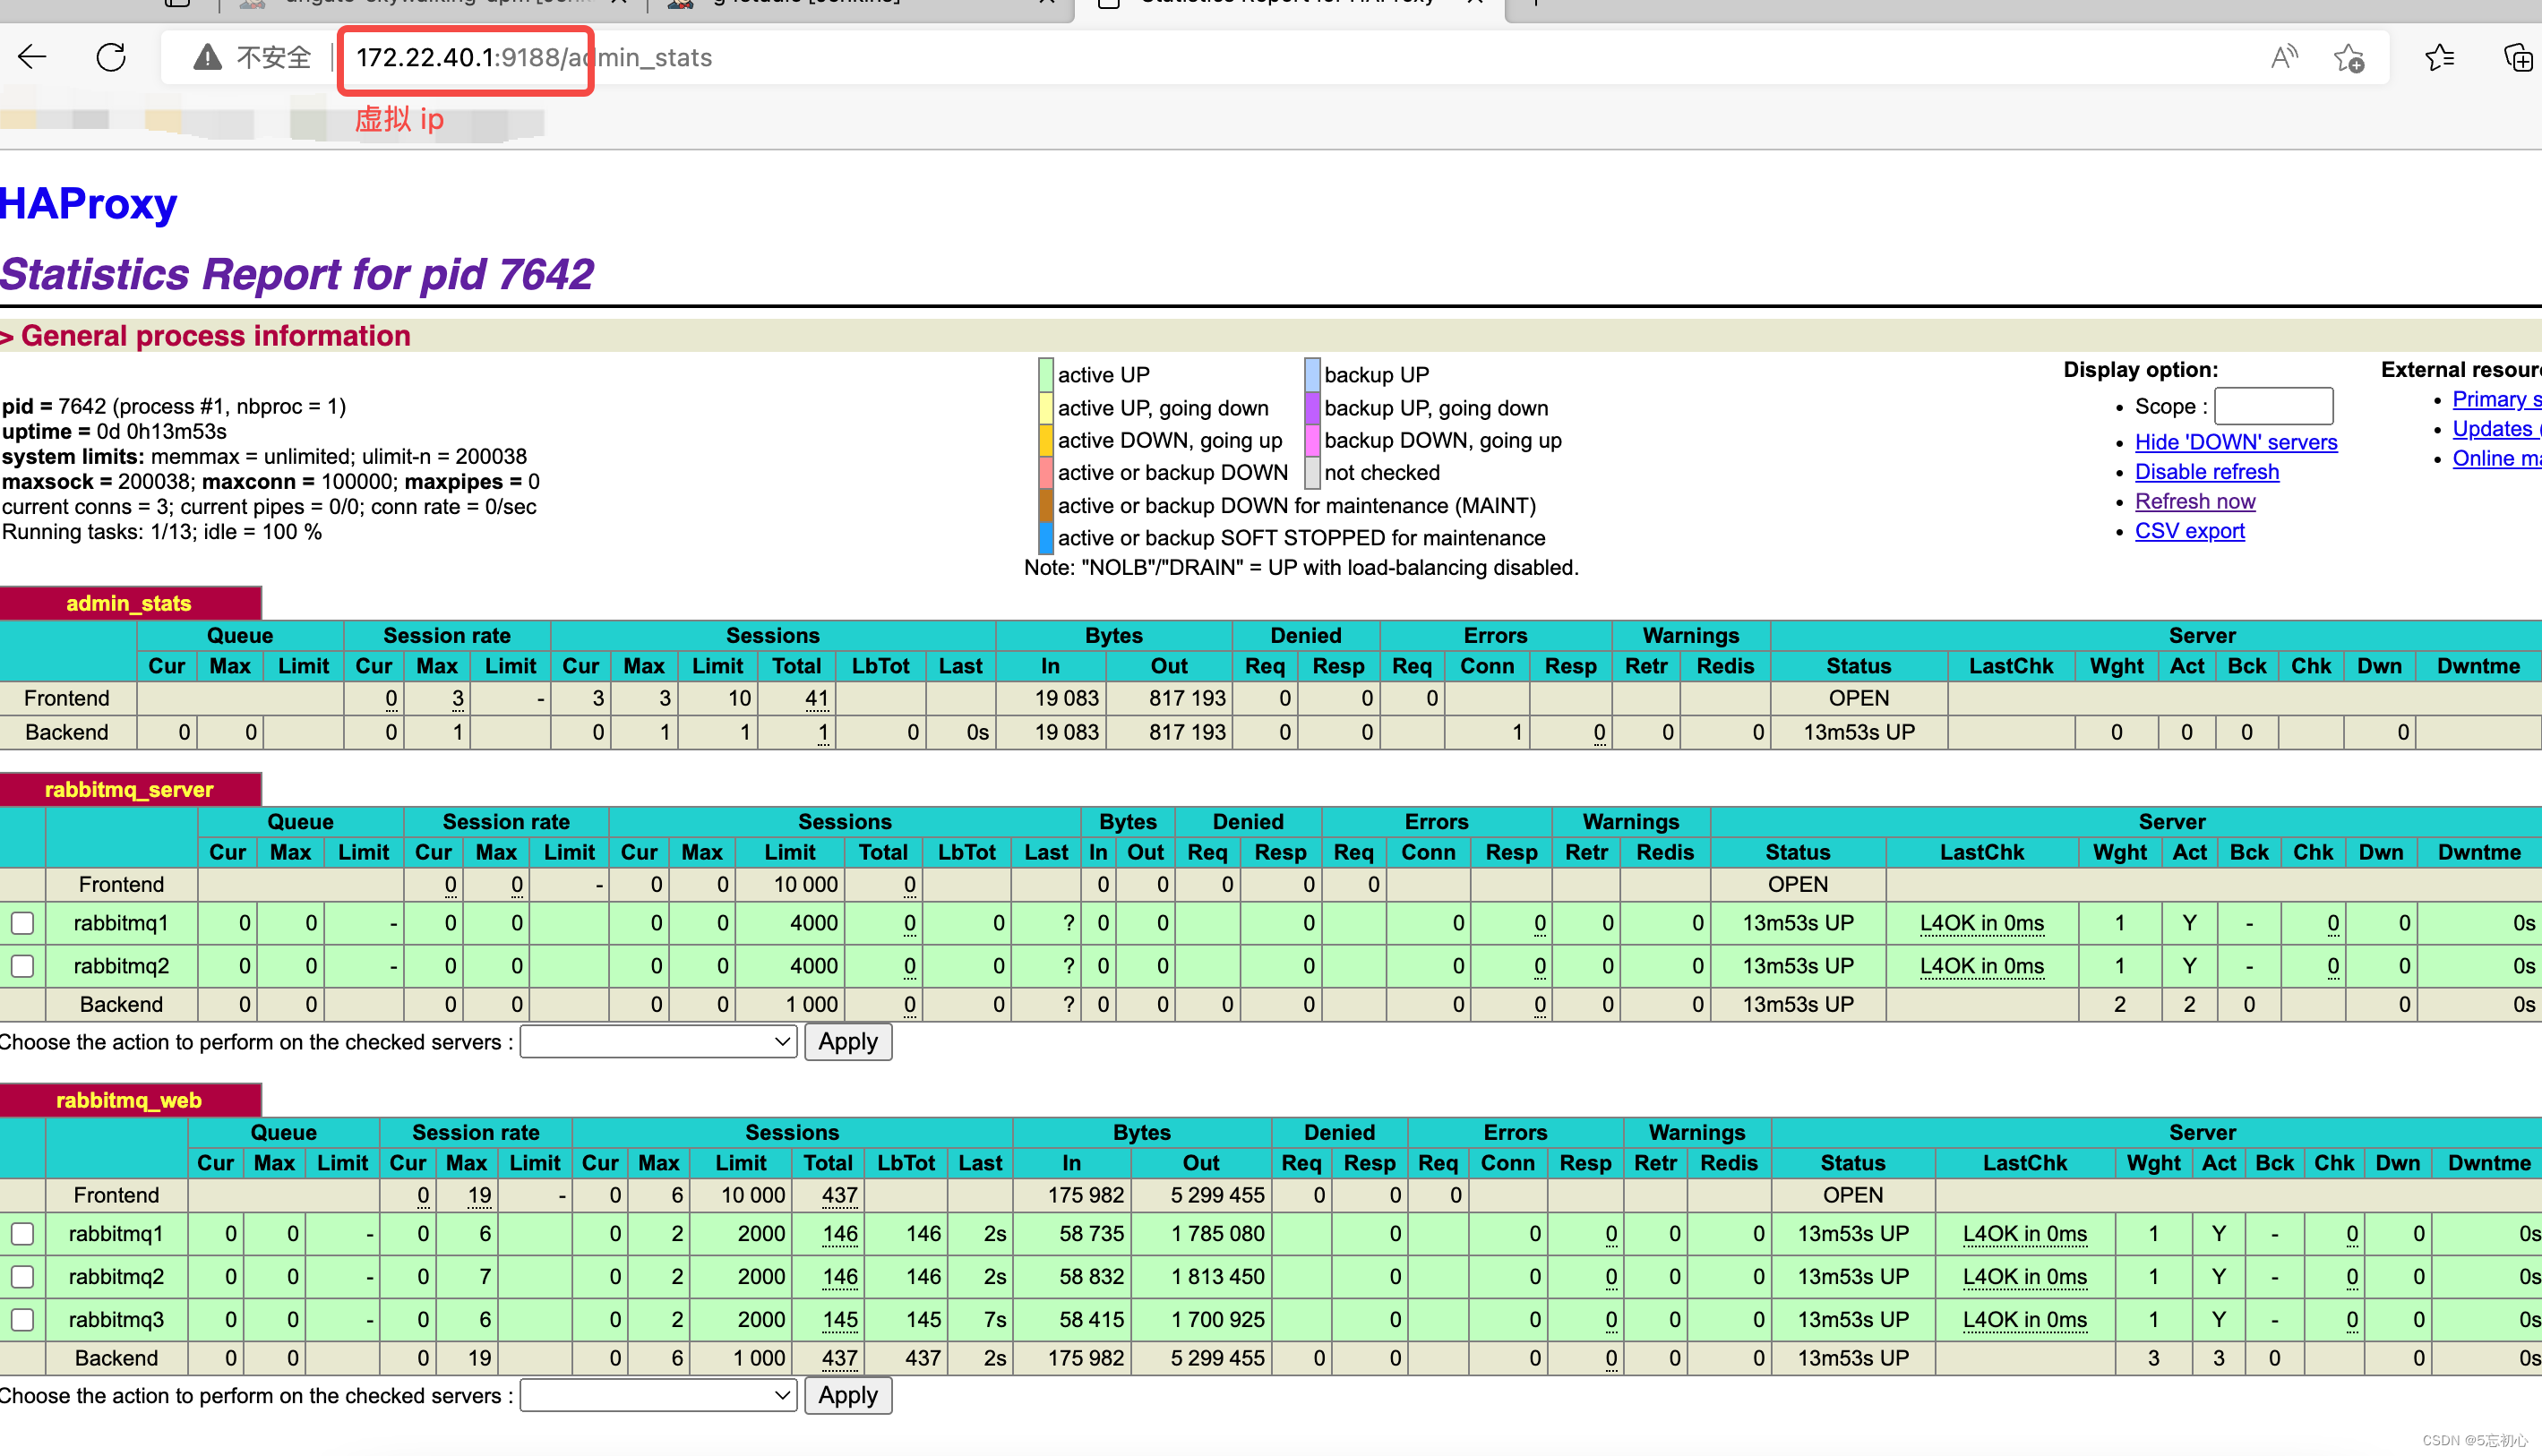Image resolution: width=2542 pixels, height=1456 pixels.
Task: Click the active UP green legend swatch
Action: pyautogui.click(x=1045, y=374)
